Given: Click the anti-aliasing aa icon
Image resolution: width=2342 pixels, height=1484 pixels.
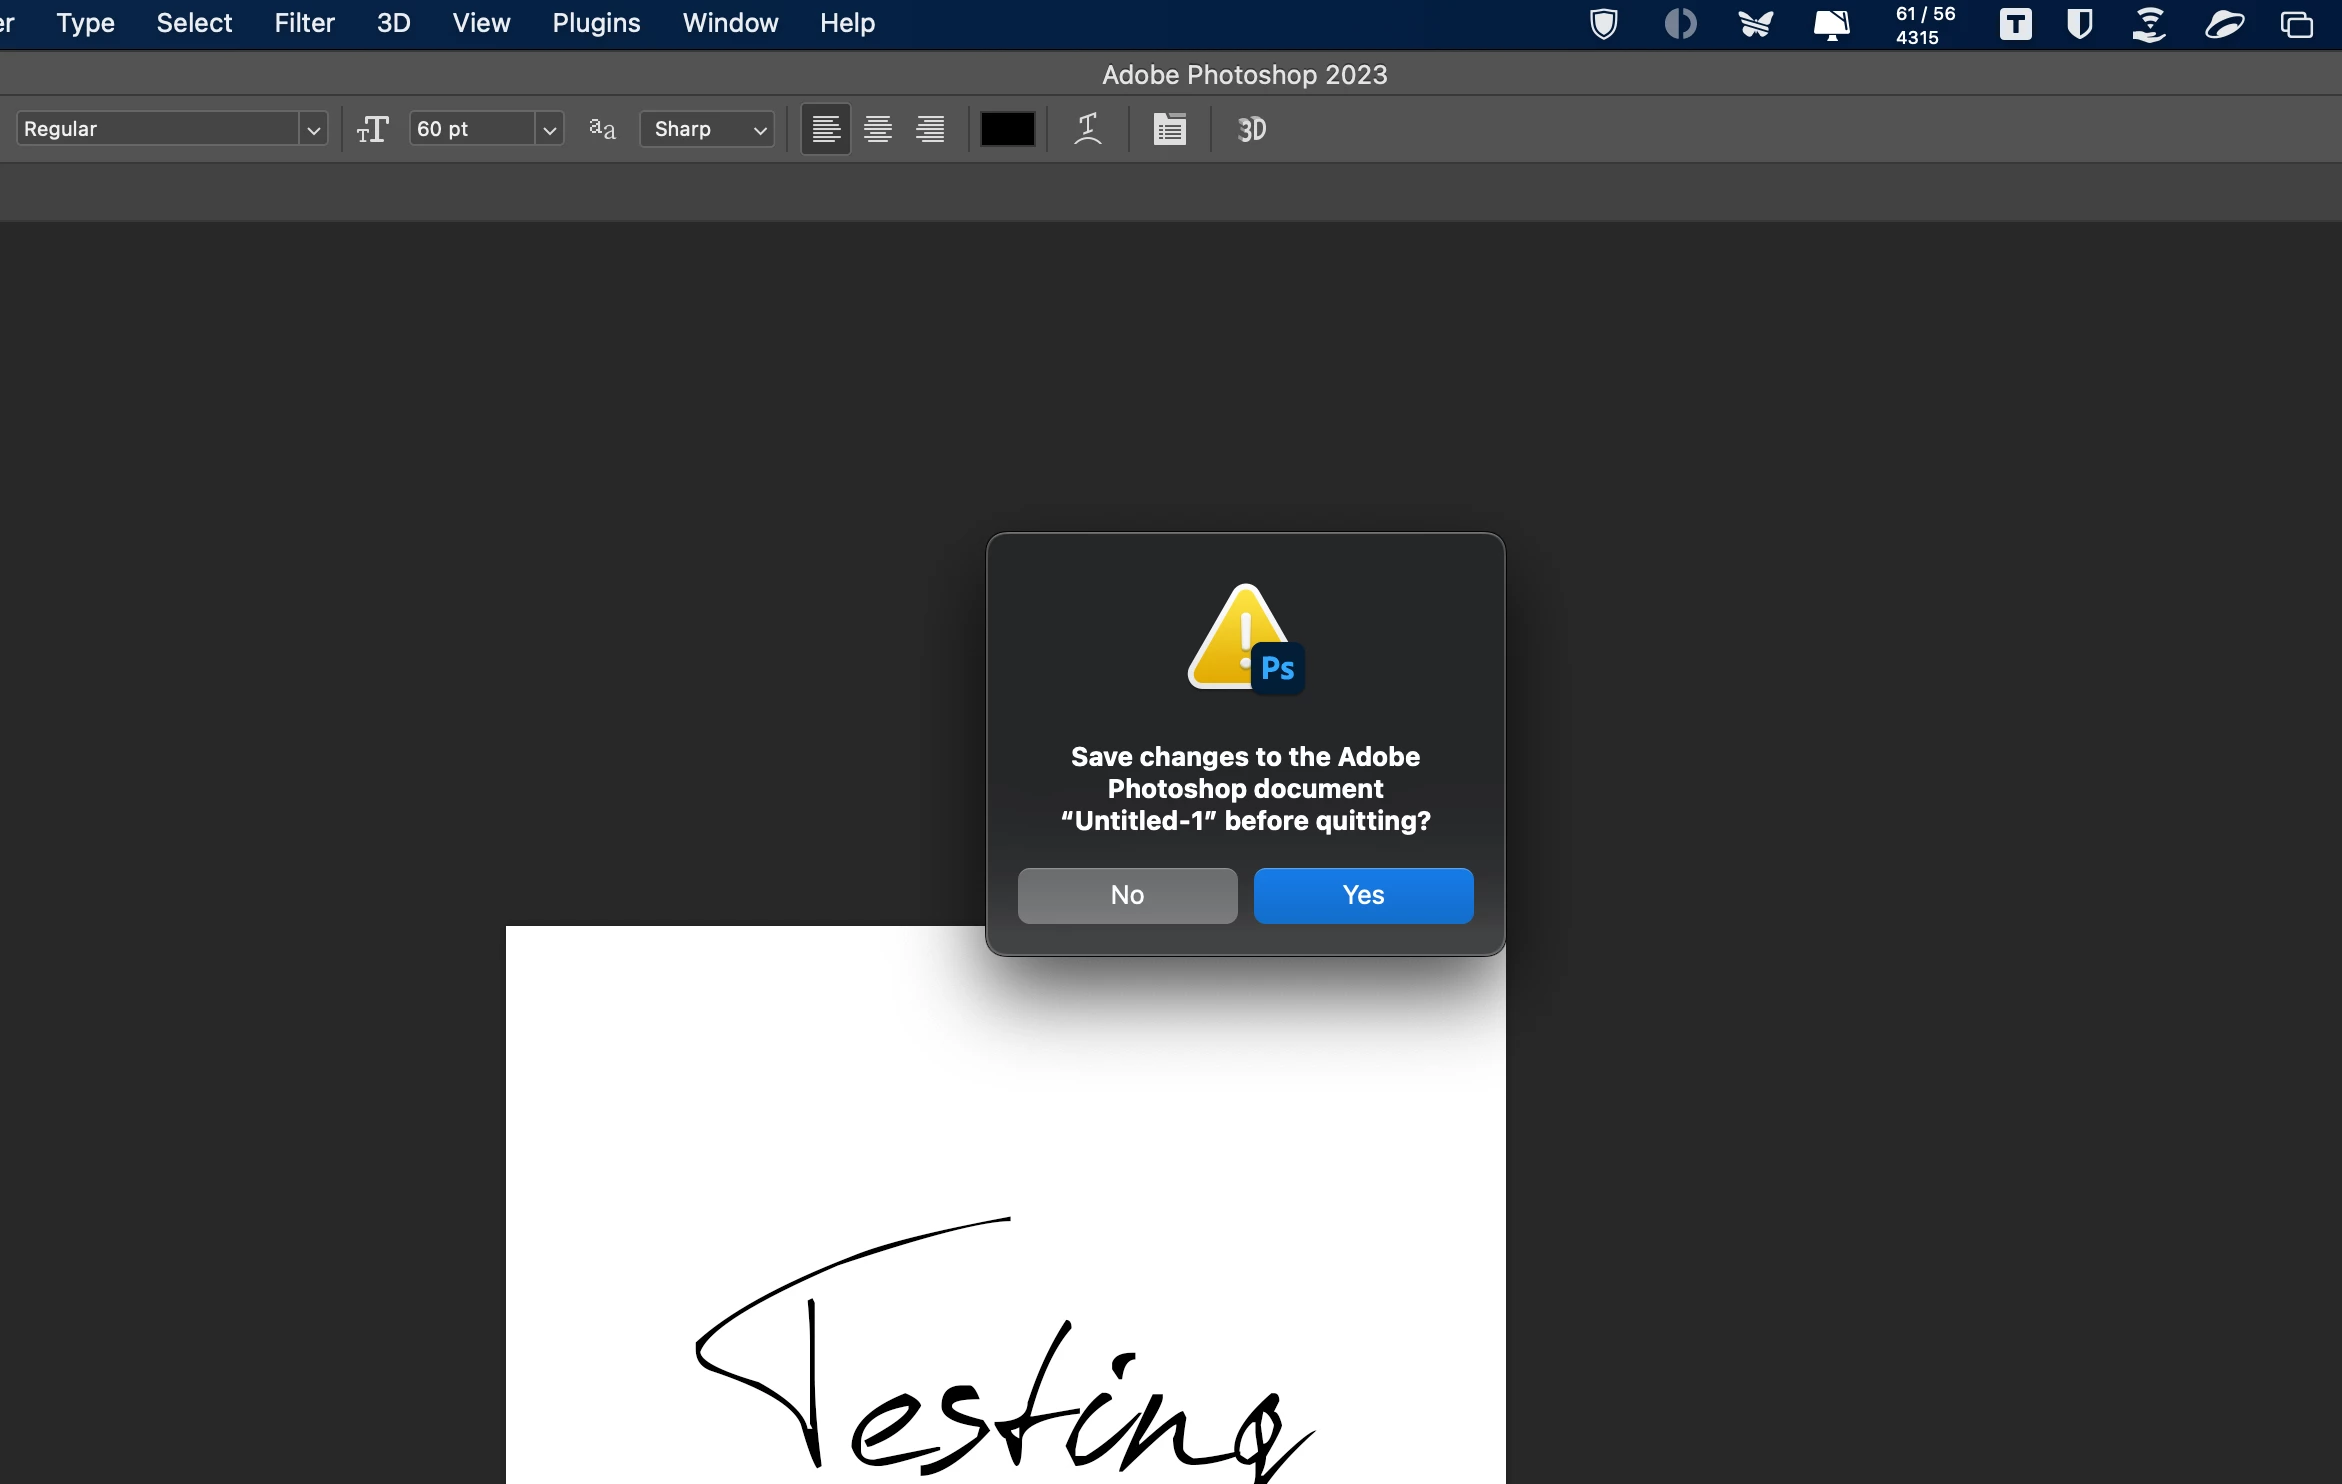Looking at the screenshot, I should click(602, 129).
